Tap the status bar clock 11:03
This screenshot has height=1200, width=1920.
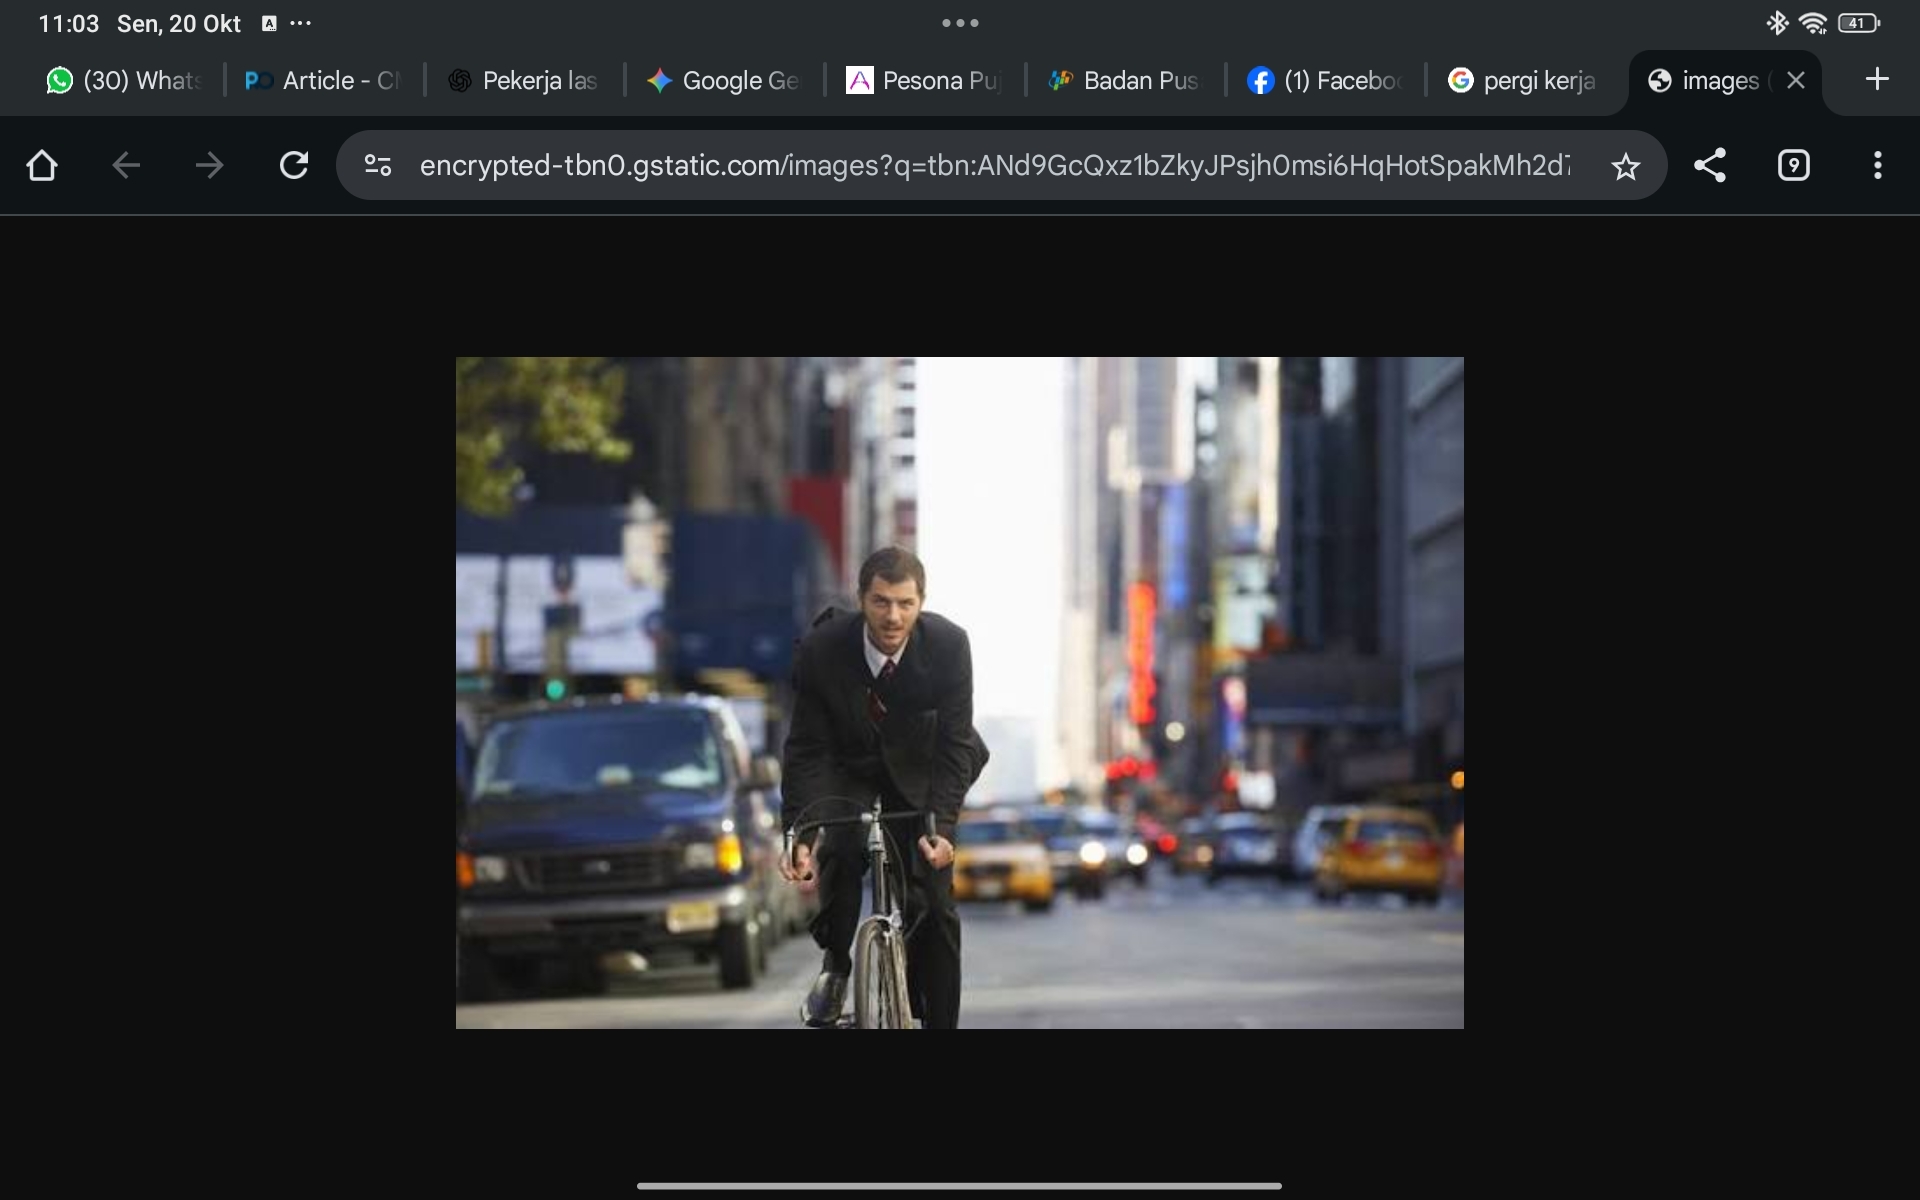pos(68,24)
